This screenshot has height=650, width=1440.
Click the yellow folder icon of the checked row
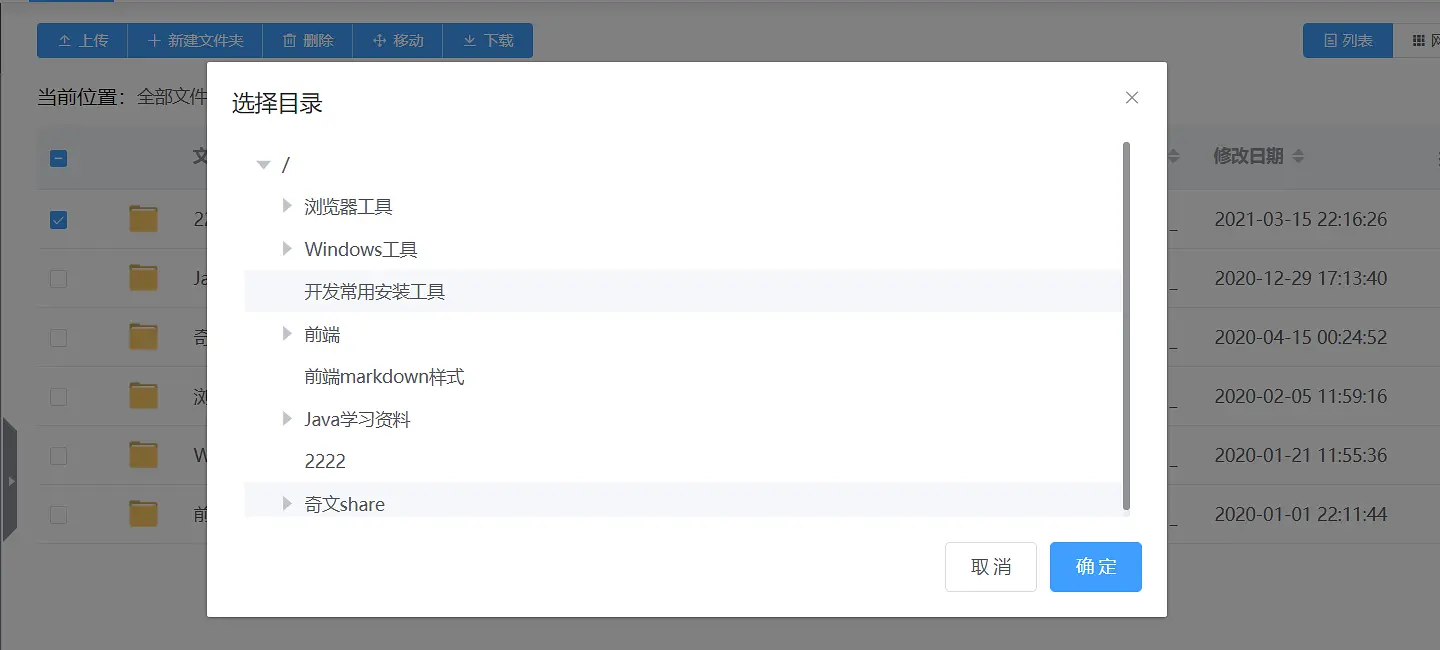[x=142, y=218]
